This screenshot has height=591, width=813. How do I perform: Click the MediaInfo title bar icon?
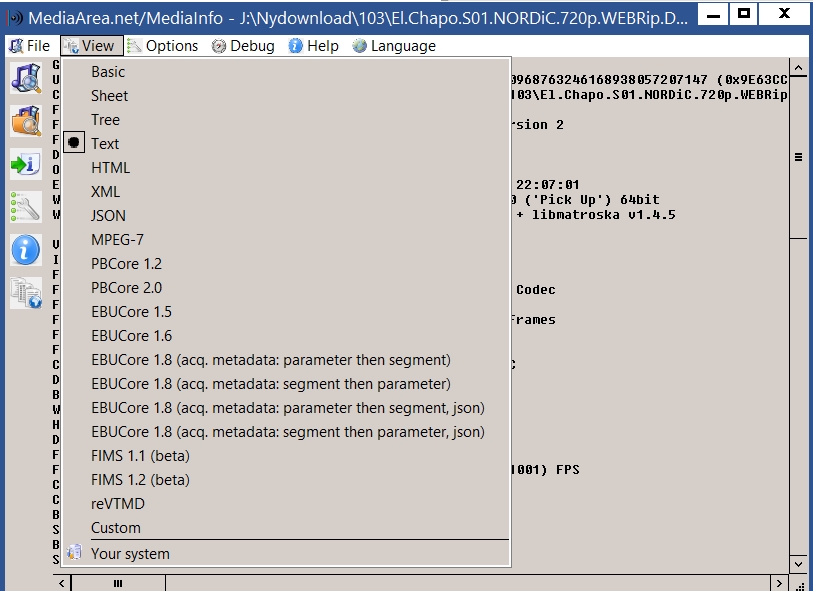coord(15,19)
